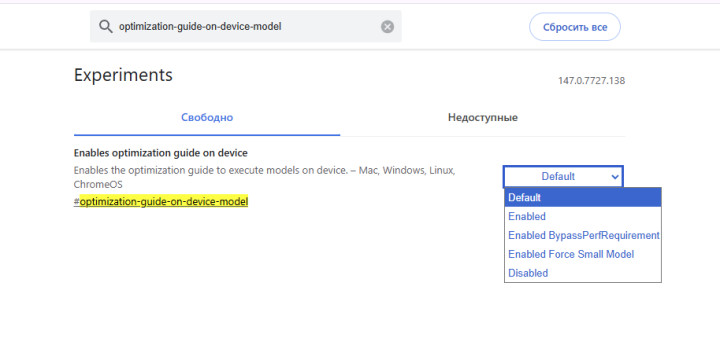Switch to the 'Недоступные' tab
720x360 pixels.
[x=483, y=118]
